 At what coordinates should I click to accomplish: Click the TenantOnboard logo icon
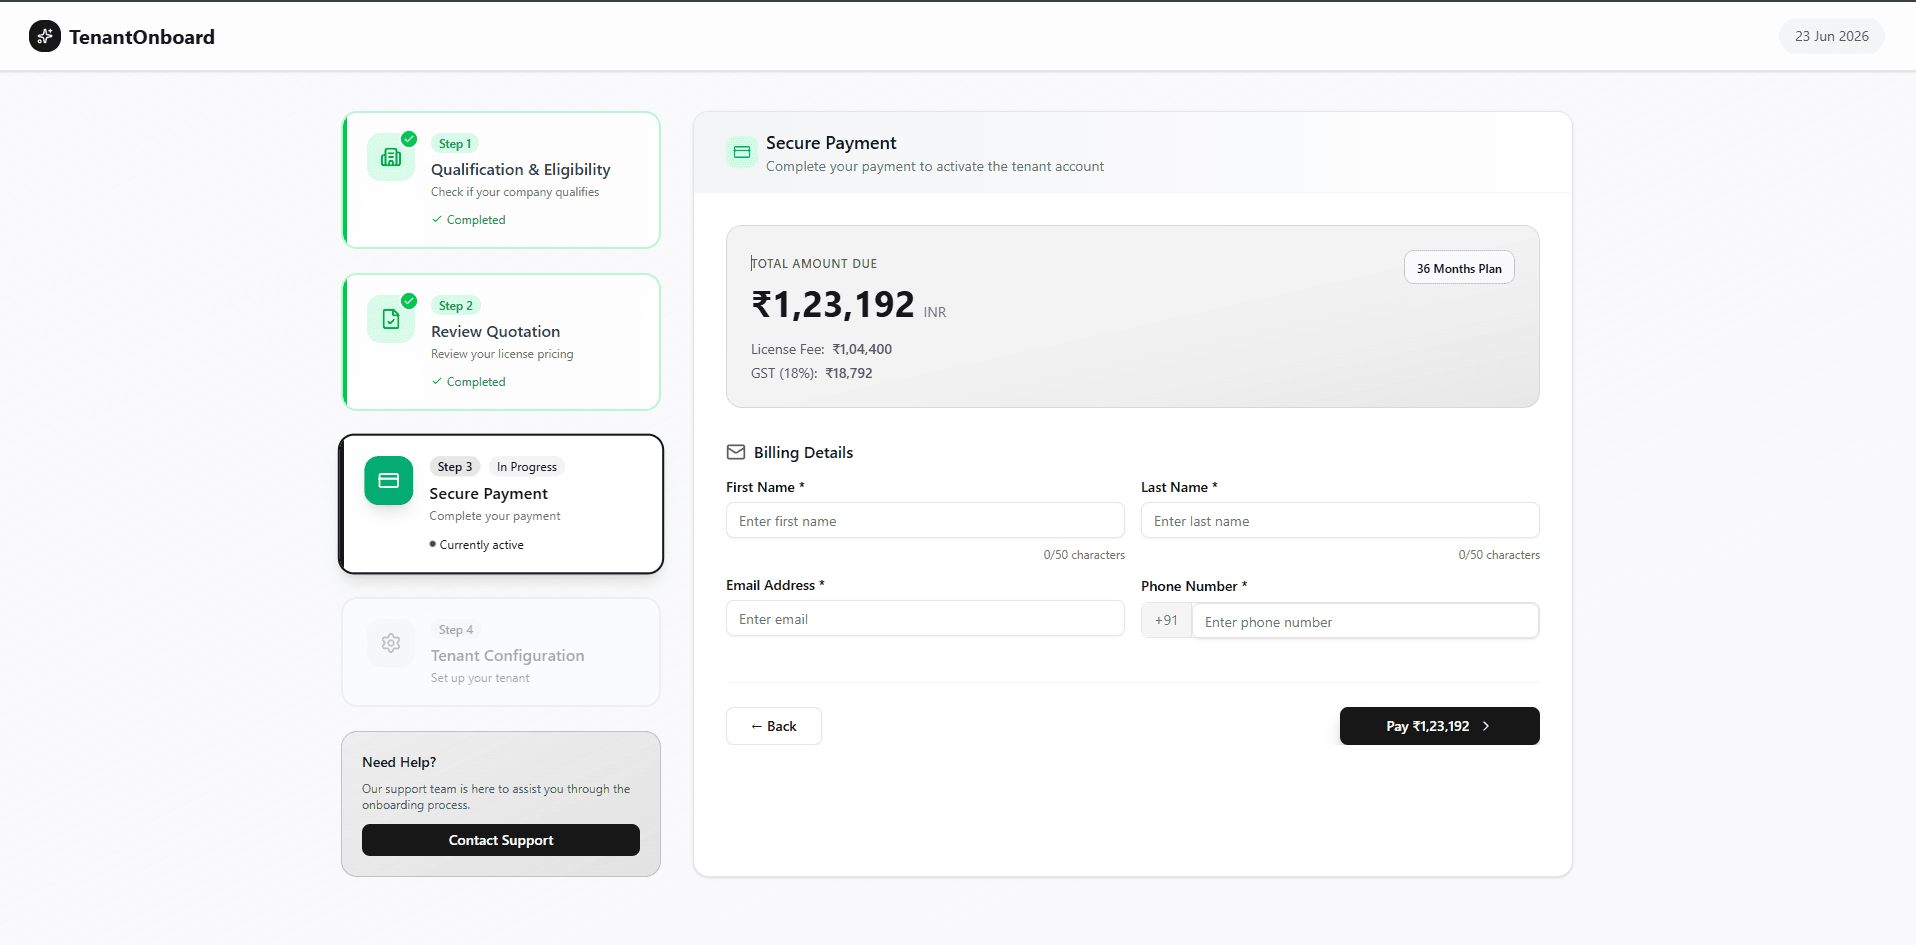click(45, 37)
